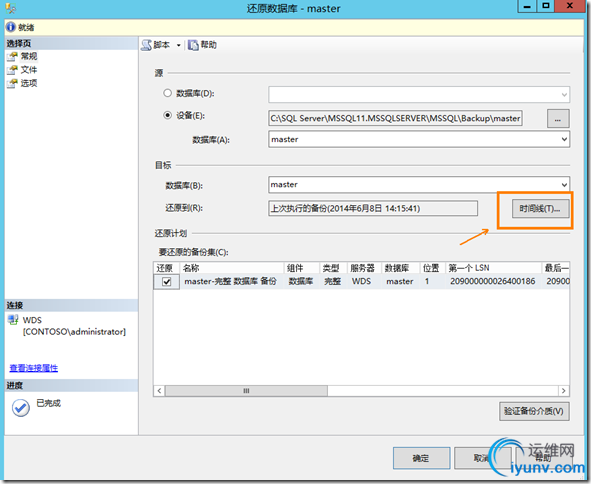Click the 脚本 script button
Screen dimensions: 591x484
point(156,45)
